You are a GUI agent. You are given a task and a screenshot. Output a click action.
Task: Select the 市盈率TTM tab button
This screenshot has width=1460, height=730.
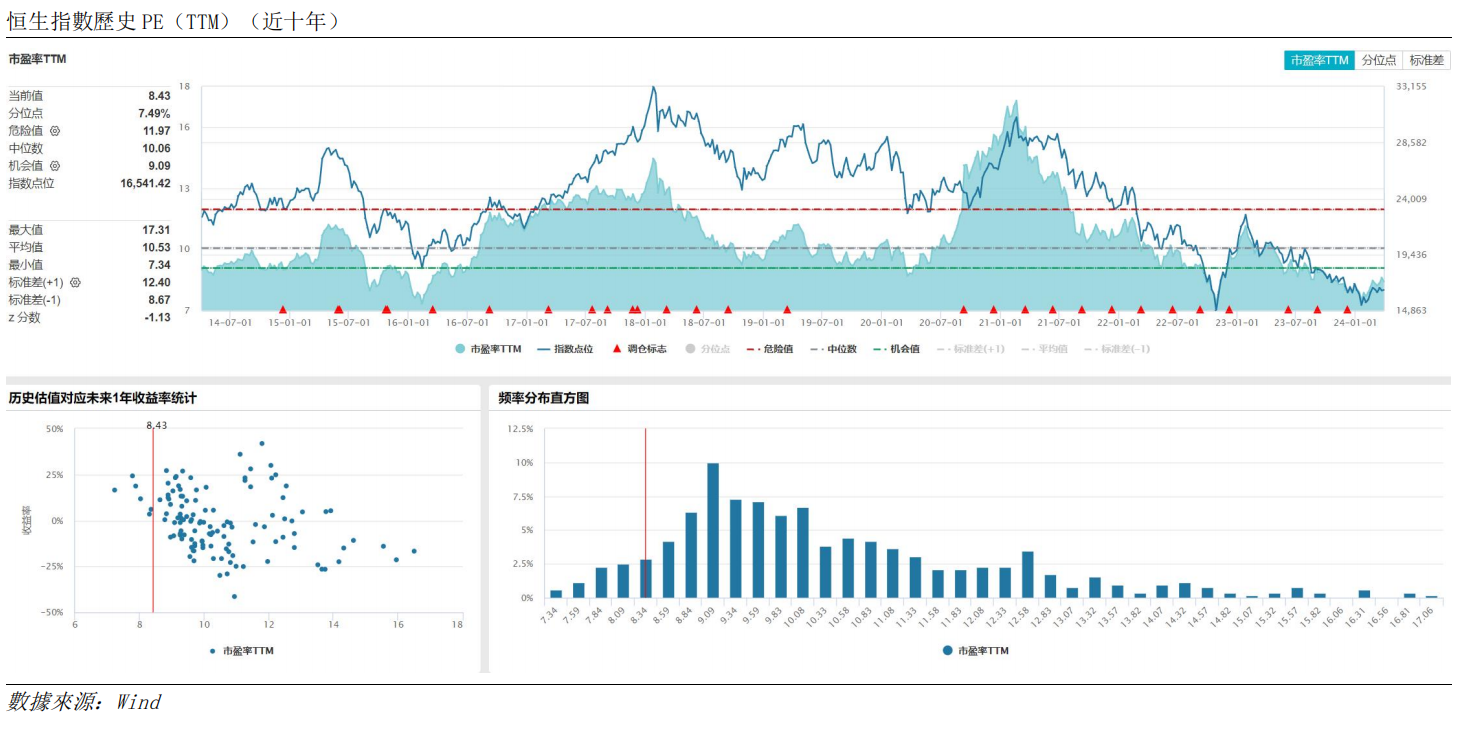coord(1320,60)
